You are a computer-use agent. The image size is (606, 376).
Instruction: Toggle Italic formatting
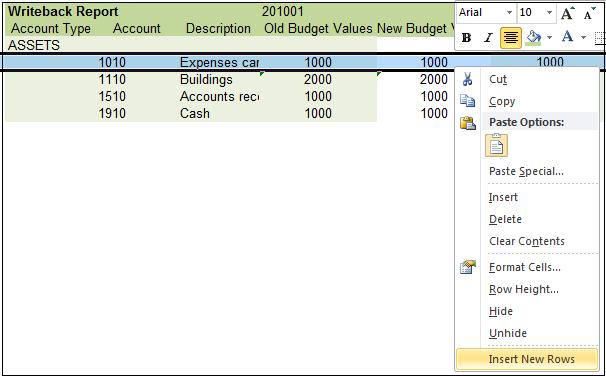[489, 37]
